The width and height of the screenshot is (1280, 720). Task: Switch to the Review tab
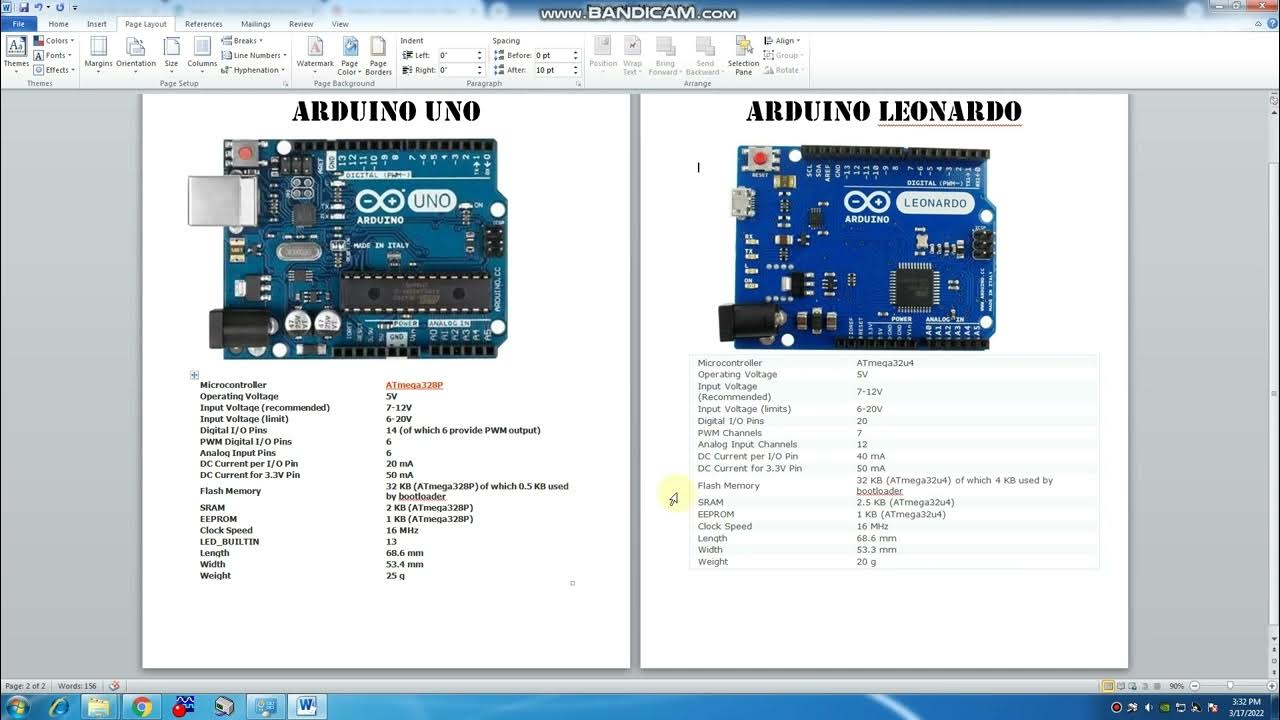[x=301, y=24]
